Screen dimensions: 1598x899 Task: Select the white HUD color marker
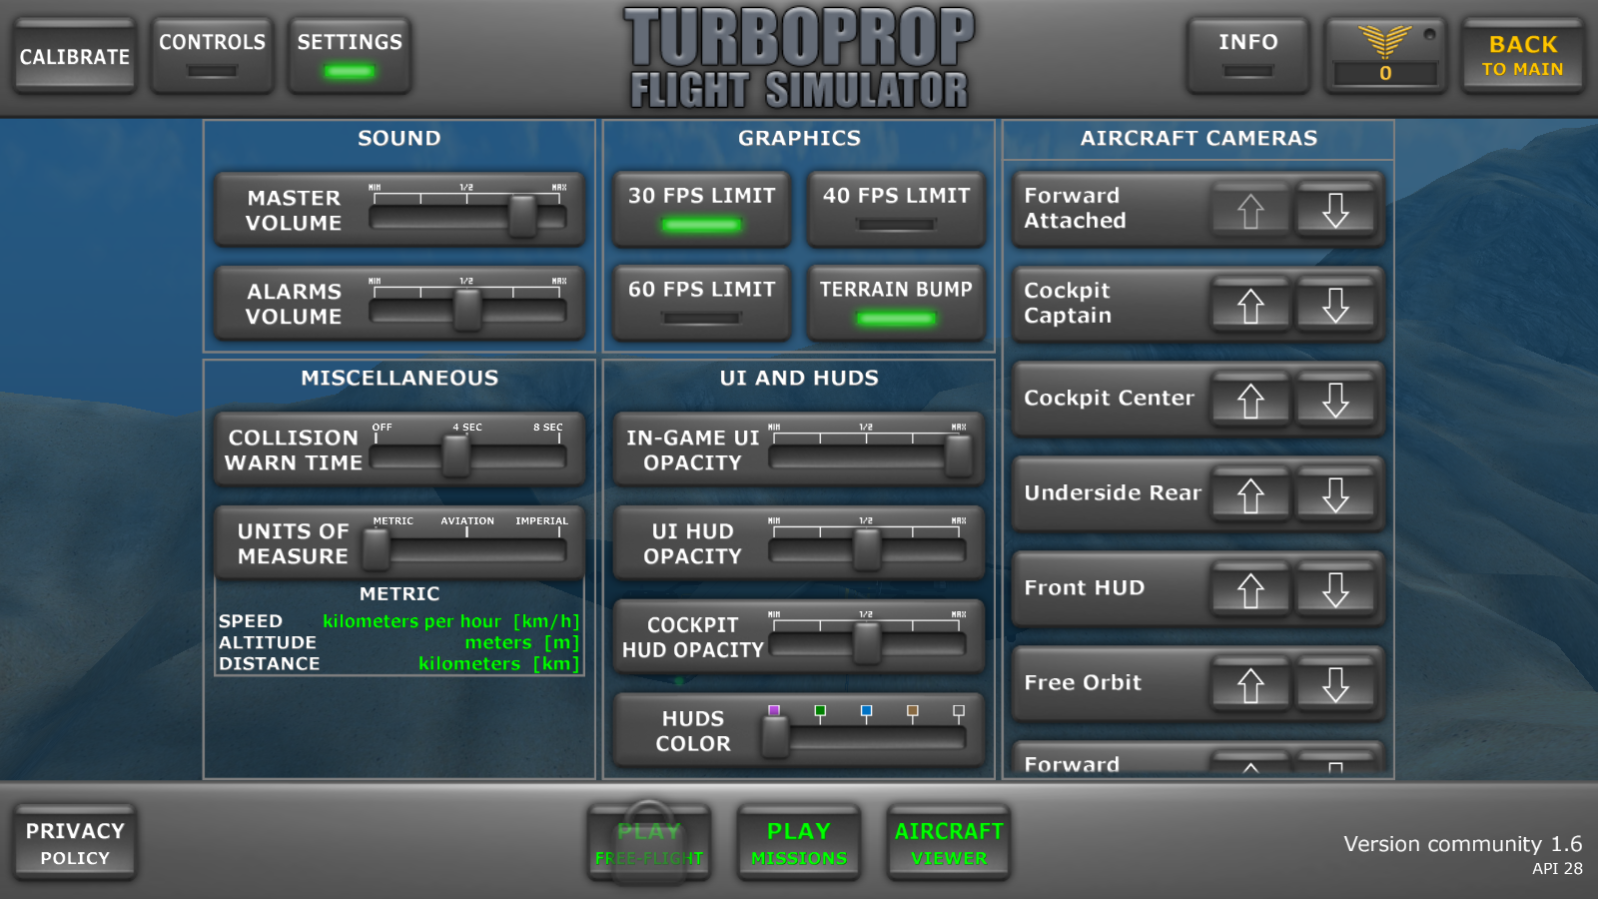click(958, 711)
